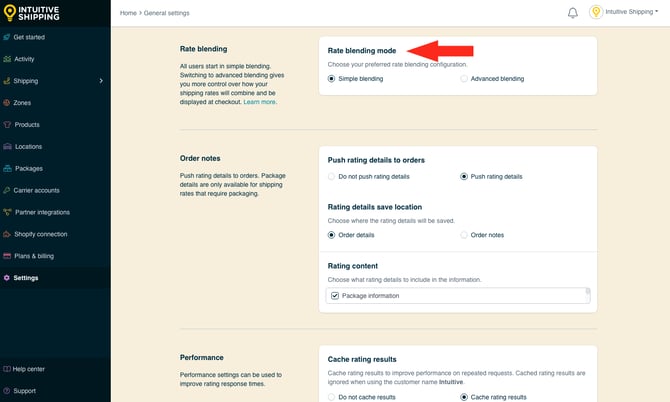
Task: Expand the Shipping menu chevron
Action: pos(101,81)
